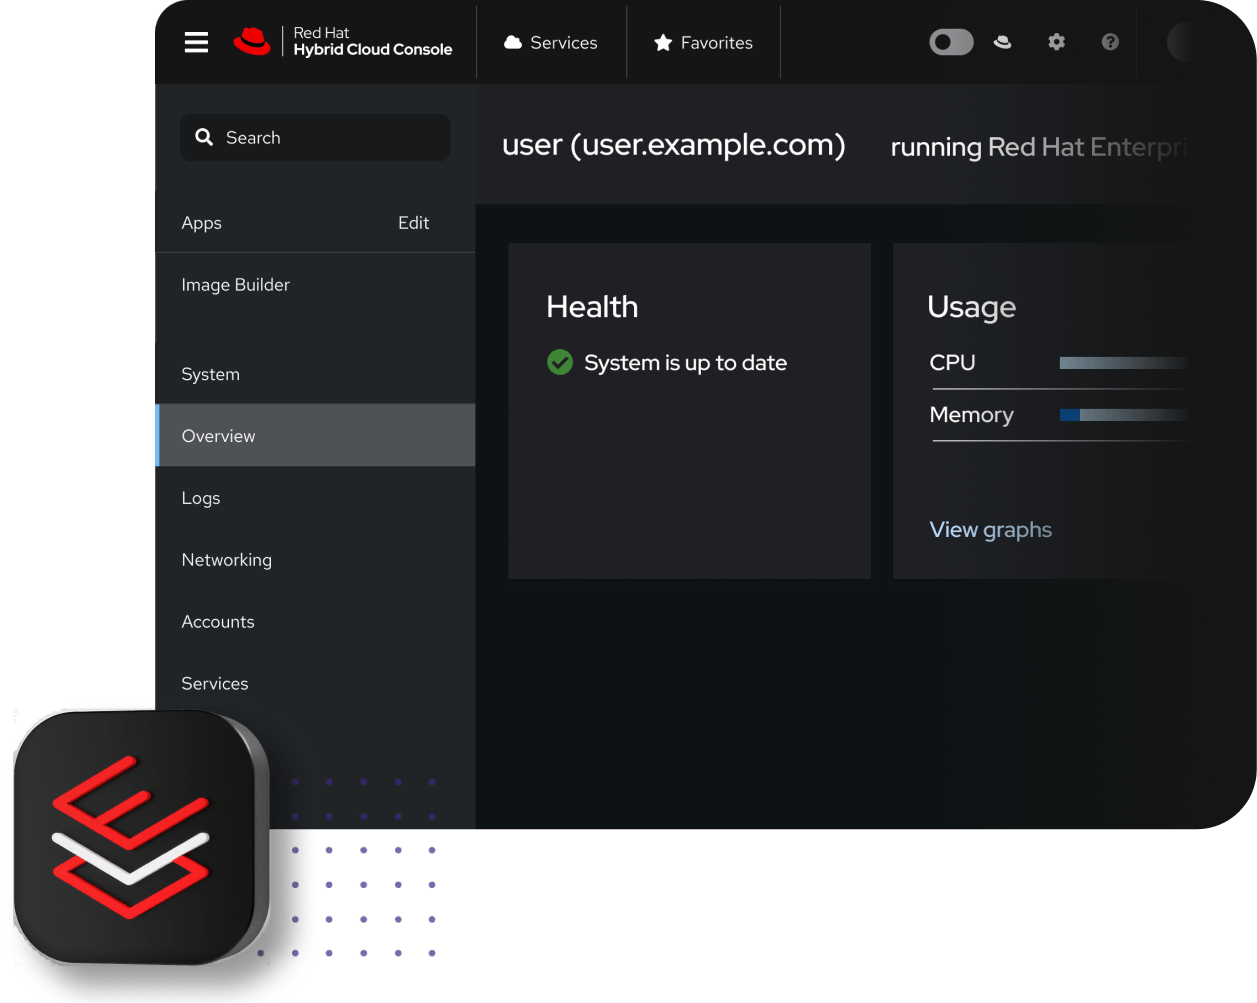1257x1003 pixels.
Task: Click the fedora hat notification icon
Action: pyautogui.click(x=1003, y=42)
